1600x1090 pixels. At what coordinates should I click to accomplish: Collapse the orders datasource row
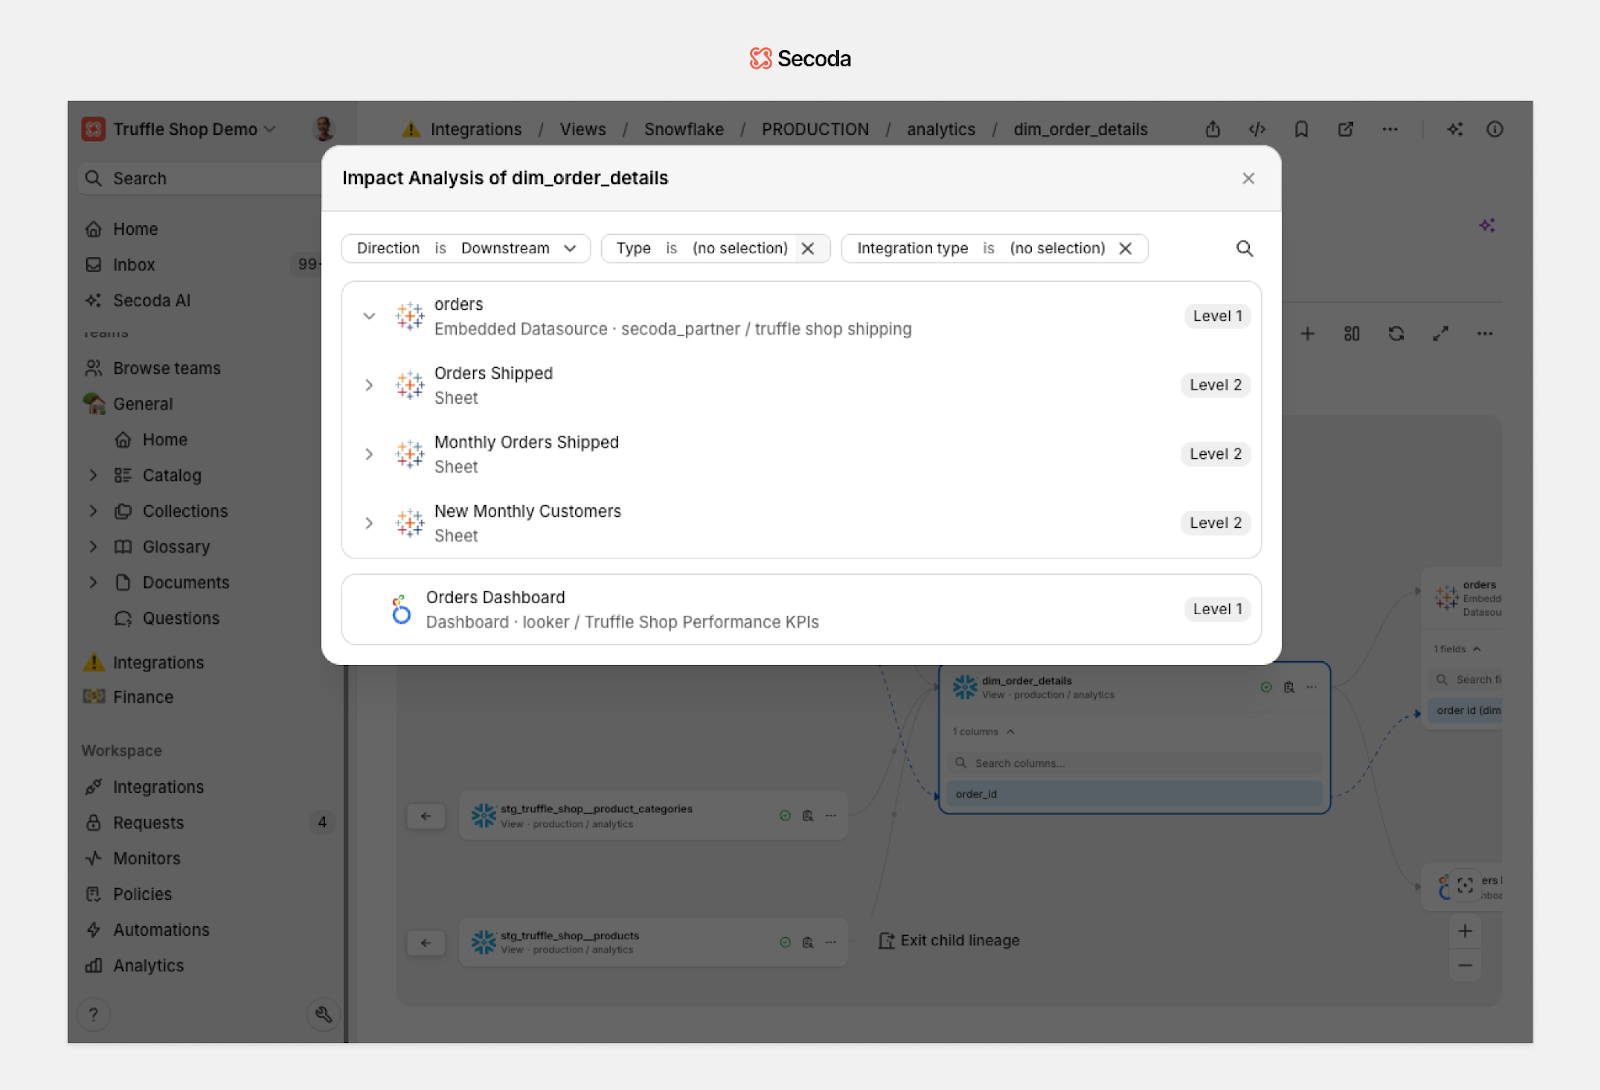369,316
